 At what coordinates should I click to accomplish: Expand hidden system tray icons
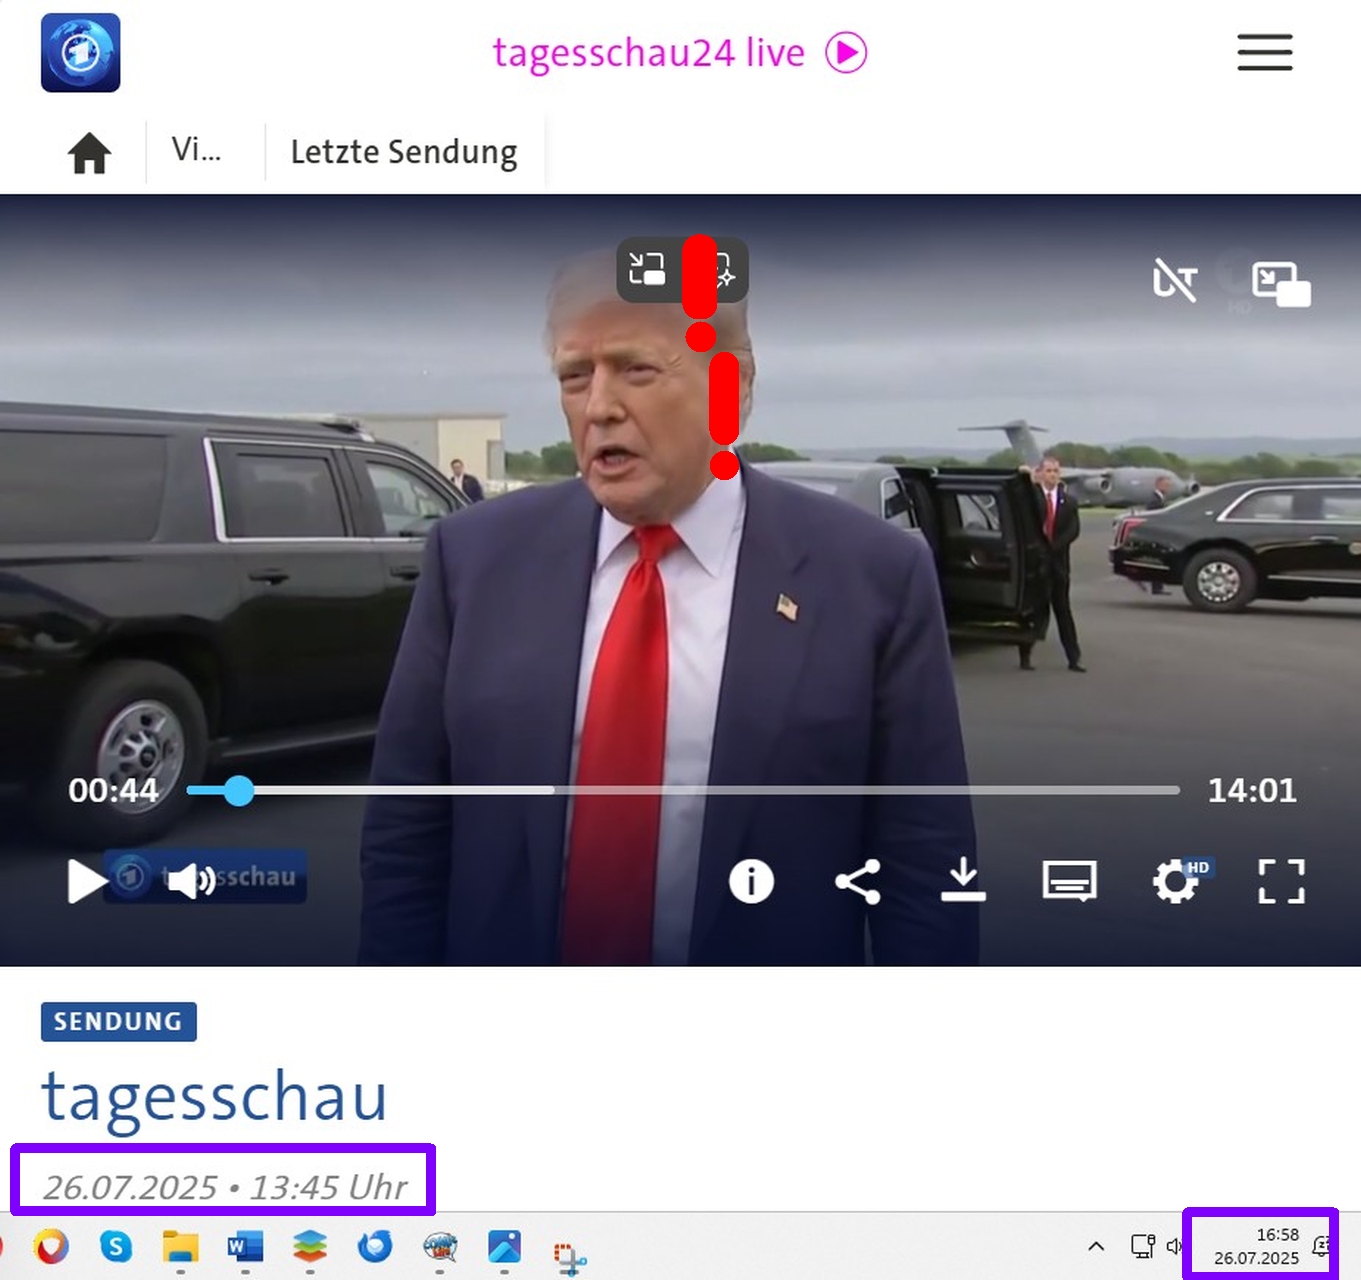click(1096, 1246)
